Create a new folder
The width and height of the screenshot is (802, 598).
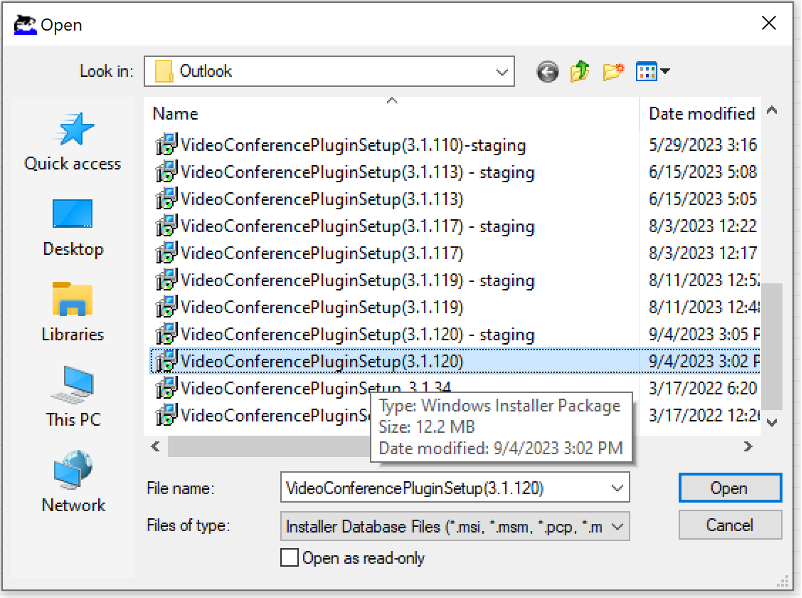coord(613,72)
